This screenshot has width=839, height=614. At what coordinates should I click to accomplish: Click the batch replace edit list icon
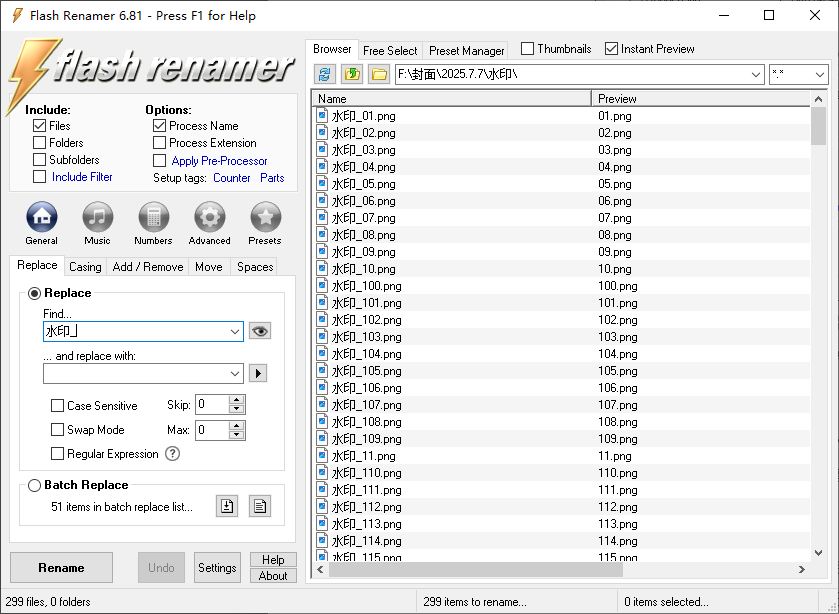(260, 506)
